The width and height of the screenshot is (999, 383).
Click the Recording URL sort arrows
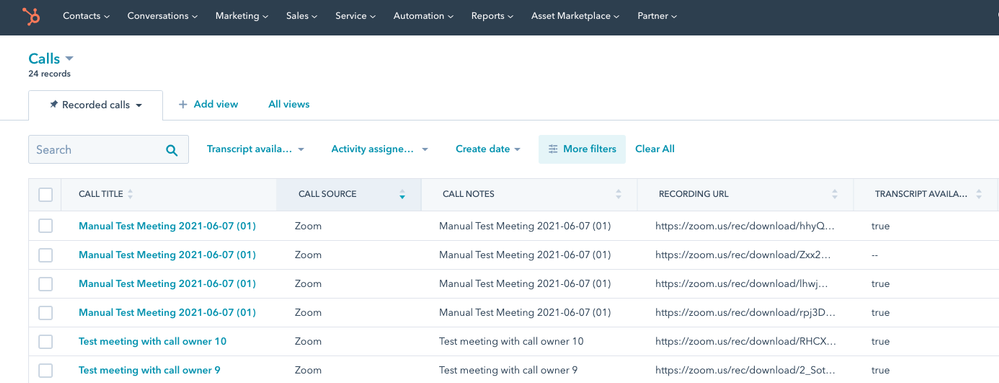click(x=835, y=194)
